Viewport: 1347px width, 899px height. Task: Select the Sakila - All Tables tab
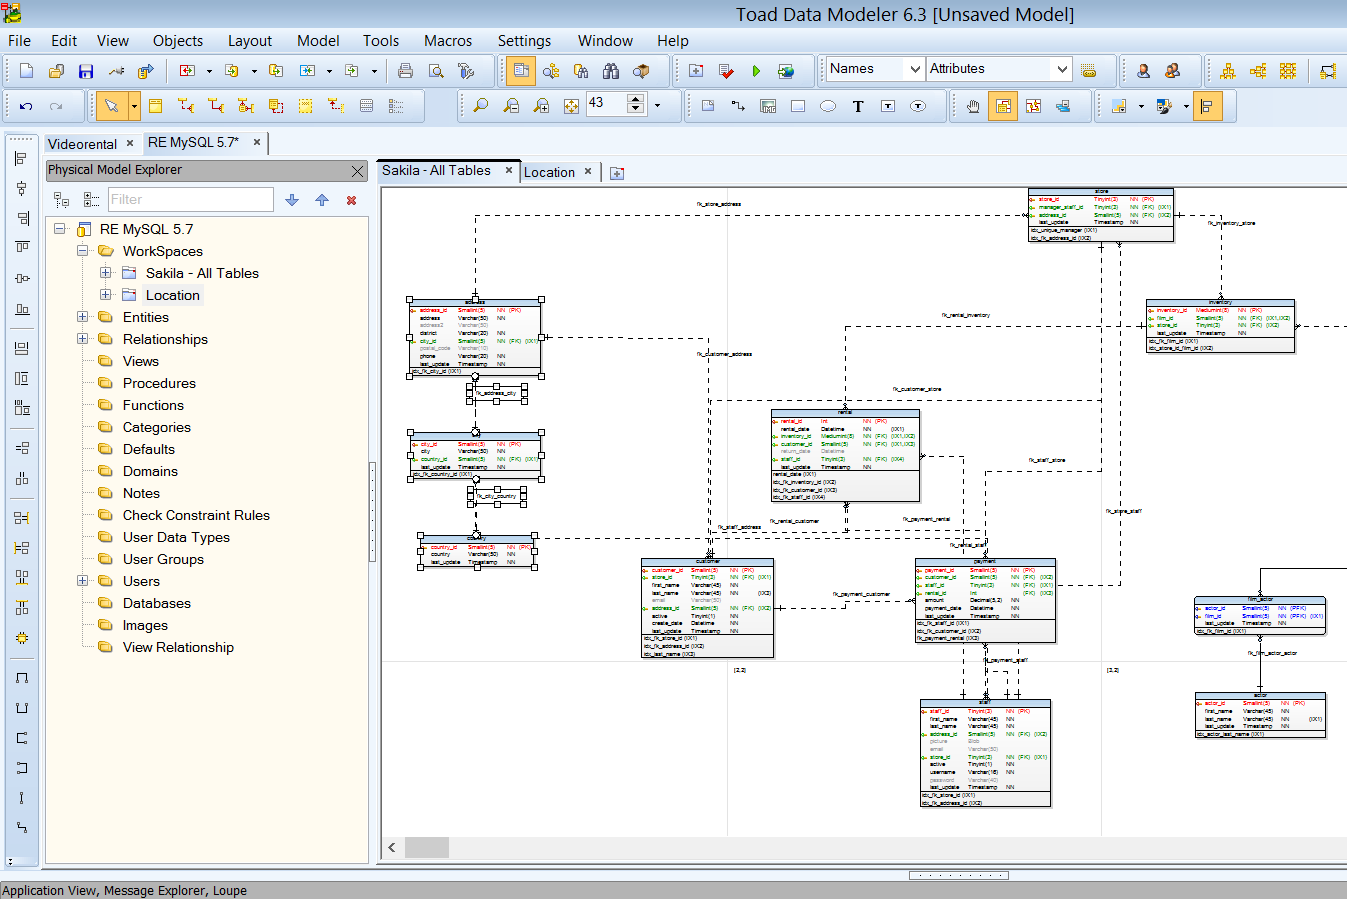(436, 171)
